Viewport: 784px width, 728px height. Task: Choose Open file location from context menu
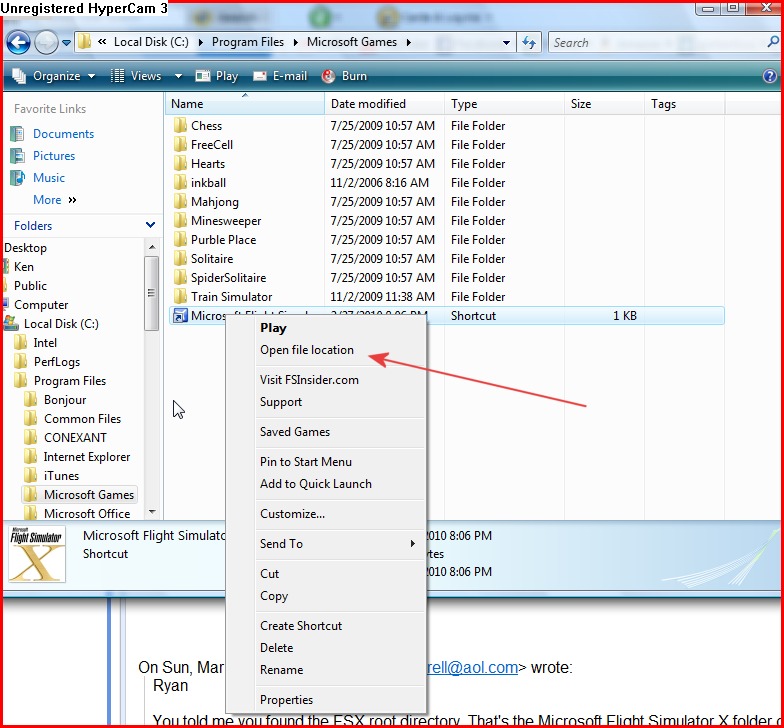[307, 350]
